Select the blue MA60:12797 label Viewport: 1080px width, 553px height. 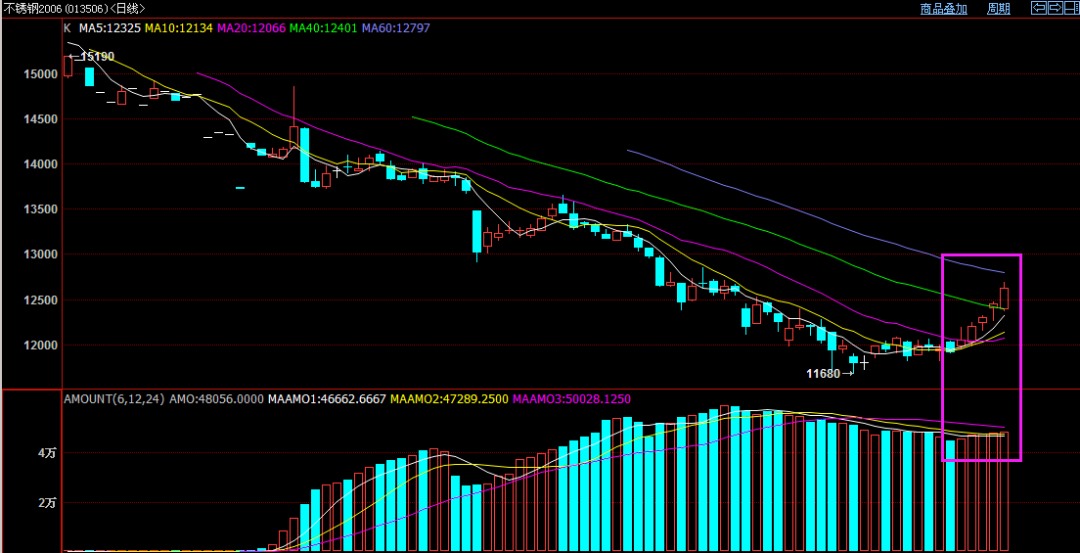tap(396, 28)
